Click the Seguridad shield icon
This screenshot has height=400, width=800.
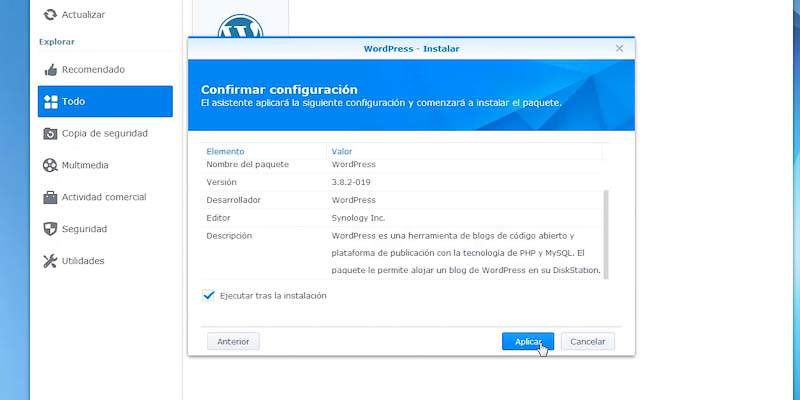click(x=50, y=229)
